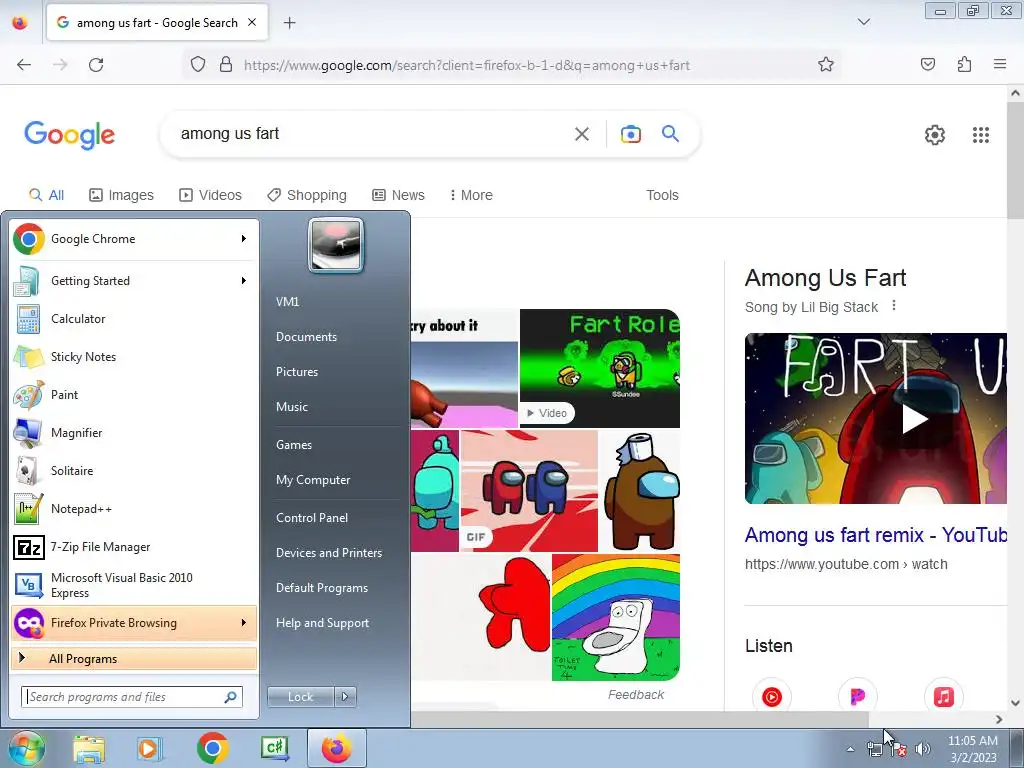Open the media player taskbar icon
Image resolution: width=1024 pixels, height=768 pixels.
point(149,748)
